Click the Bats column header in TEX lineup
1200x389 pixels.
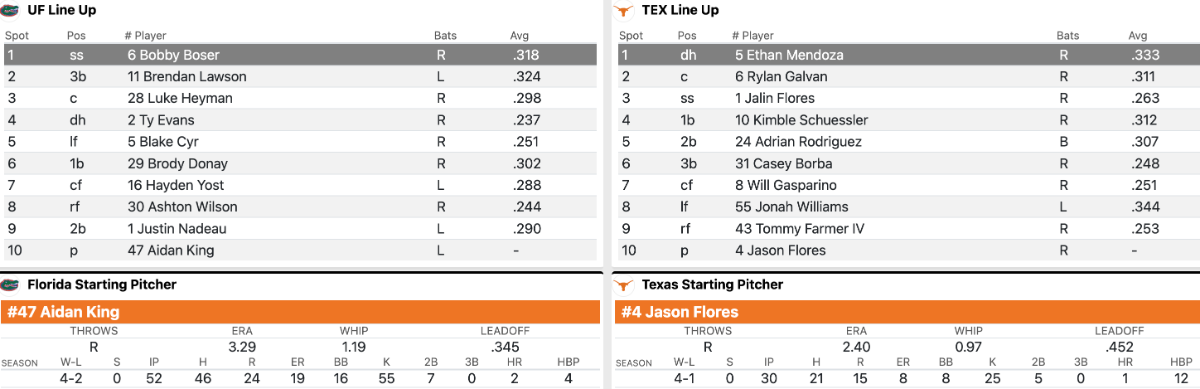click(x=1069, y=35)
